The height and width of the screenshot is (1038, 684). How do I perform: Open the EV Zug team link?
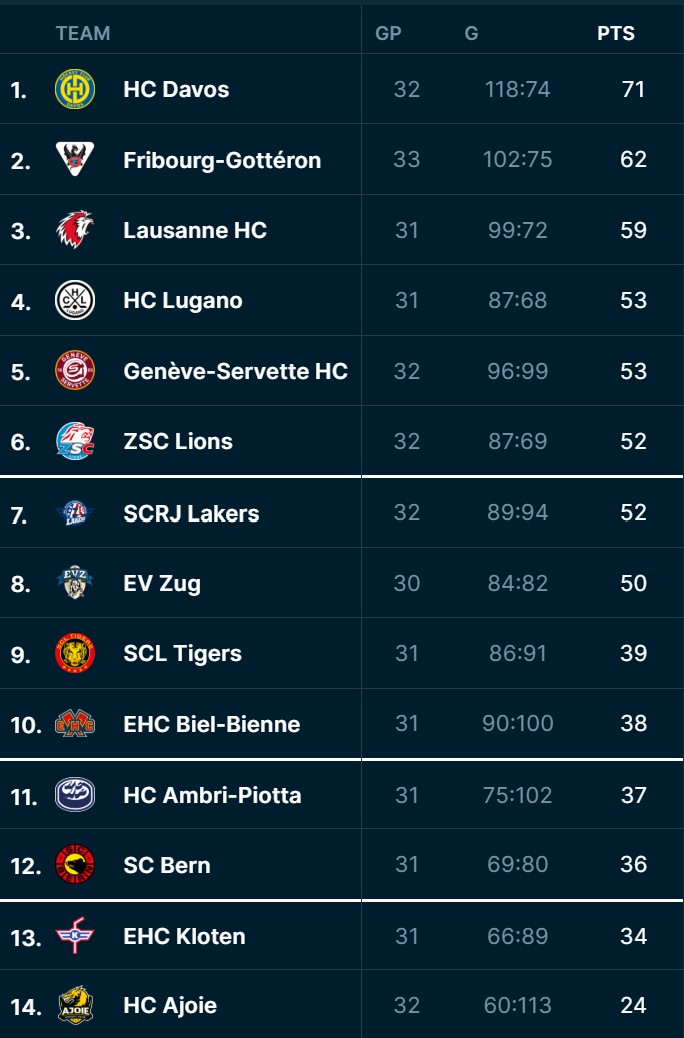[x=162, y=583]
